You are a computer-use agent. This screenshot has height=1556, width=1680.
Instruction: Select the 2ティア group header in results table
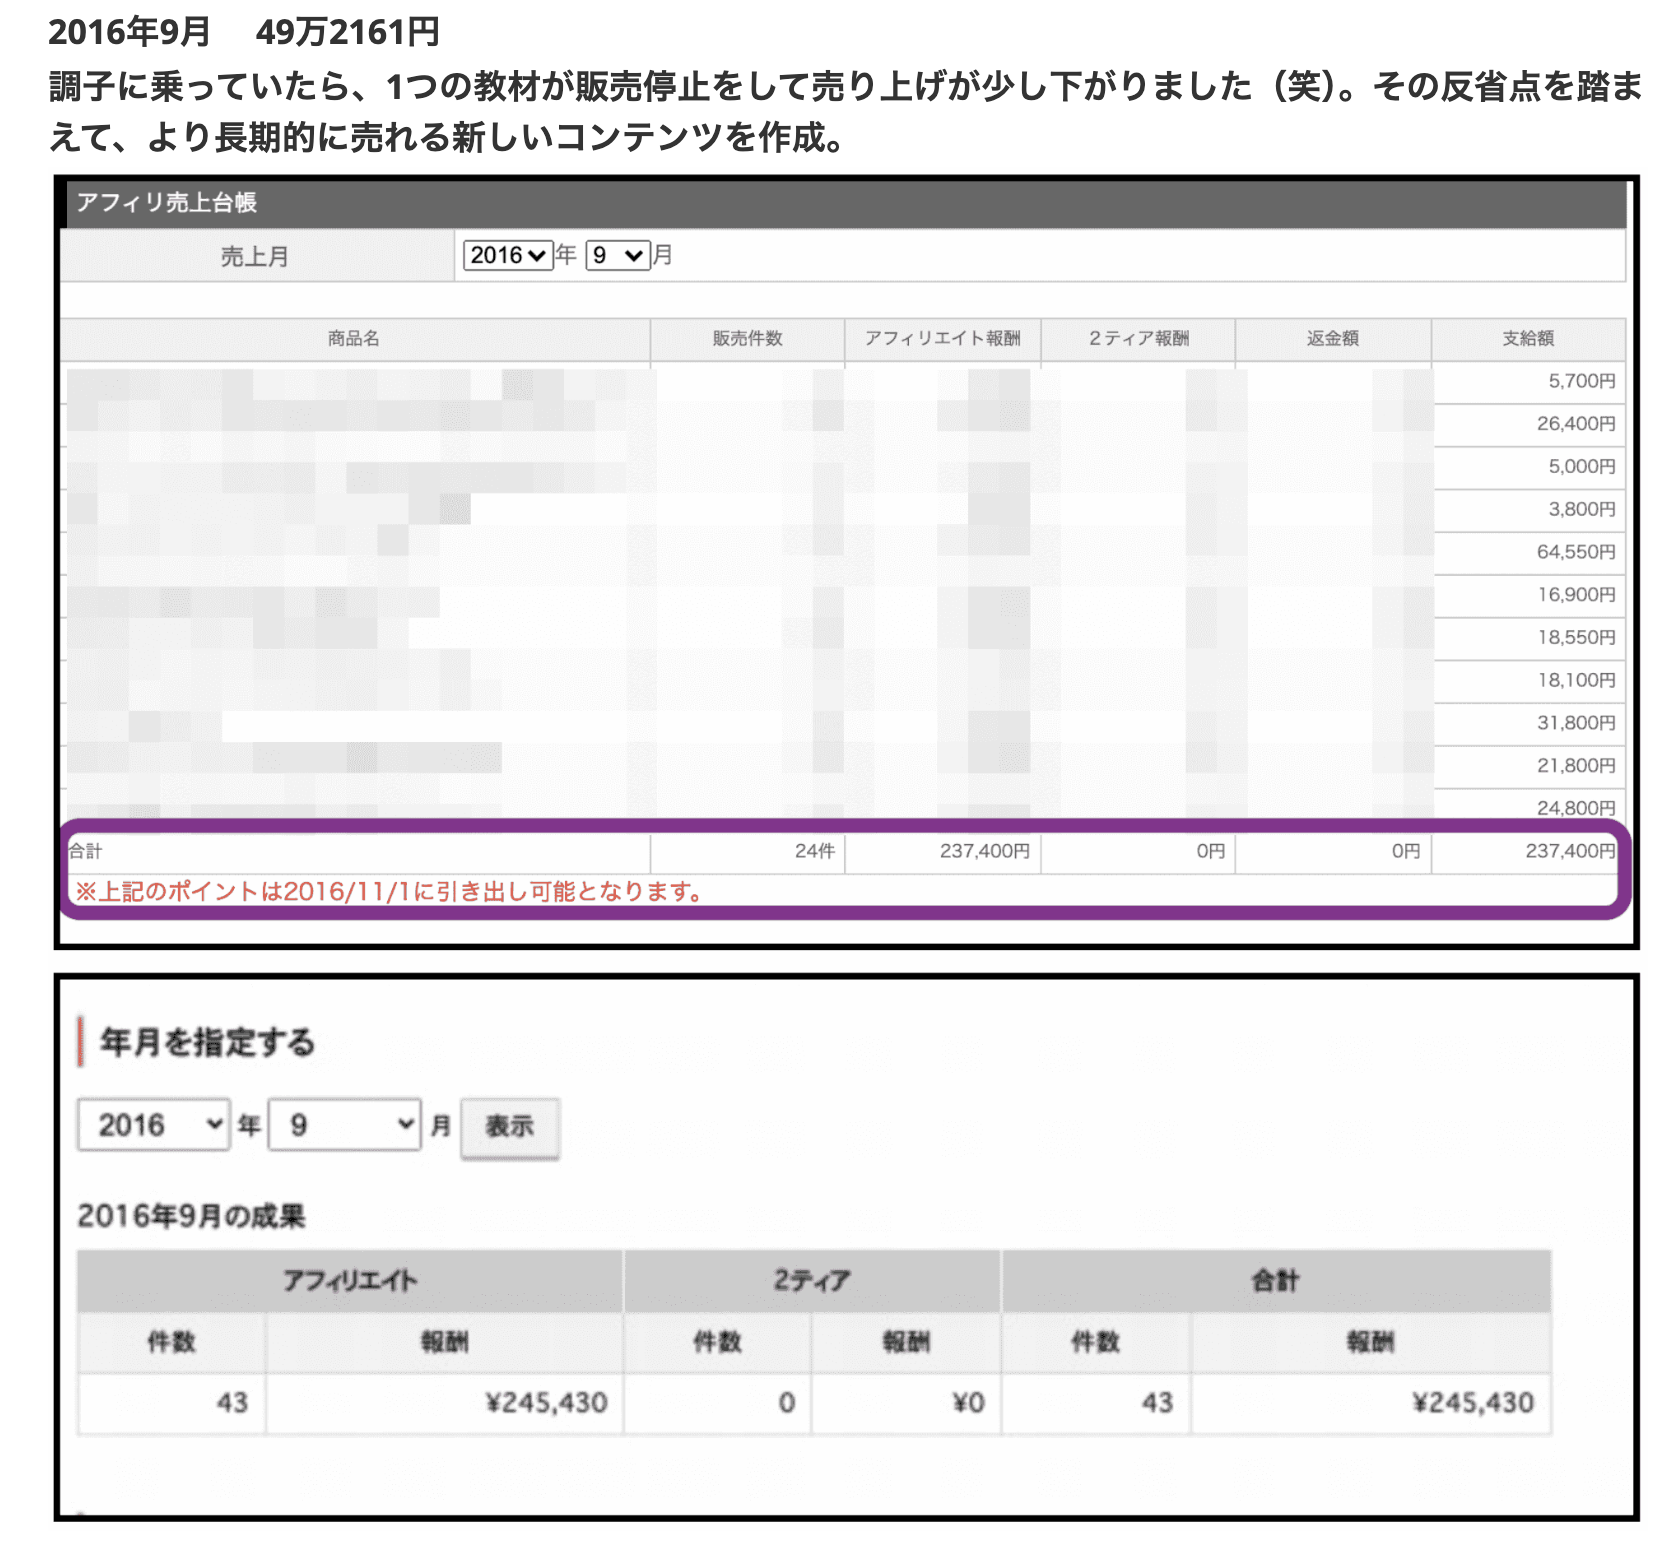811,1281
